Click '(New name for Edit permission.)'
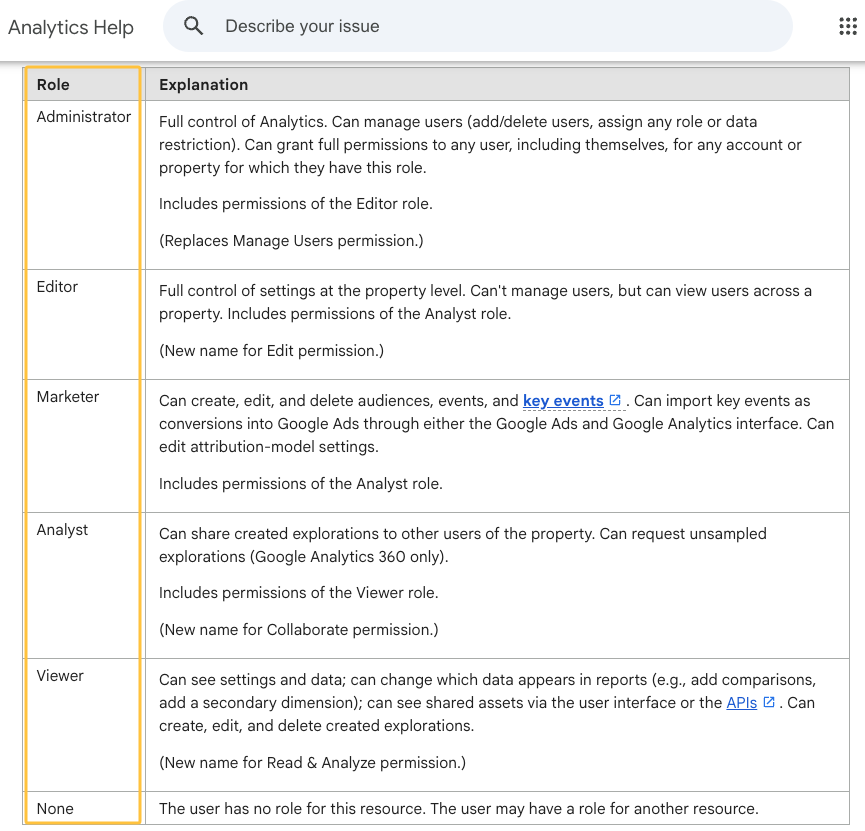The height and width of the screenshot is (831, 865). click(271, 351)
